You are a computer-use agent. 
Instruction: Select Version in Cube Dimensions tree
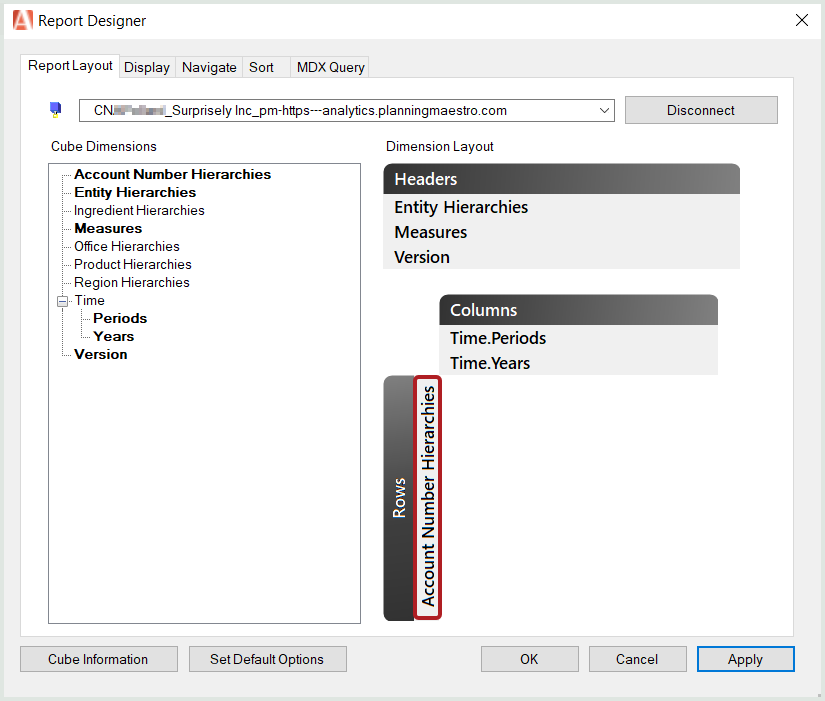coord(100,354)
